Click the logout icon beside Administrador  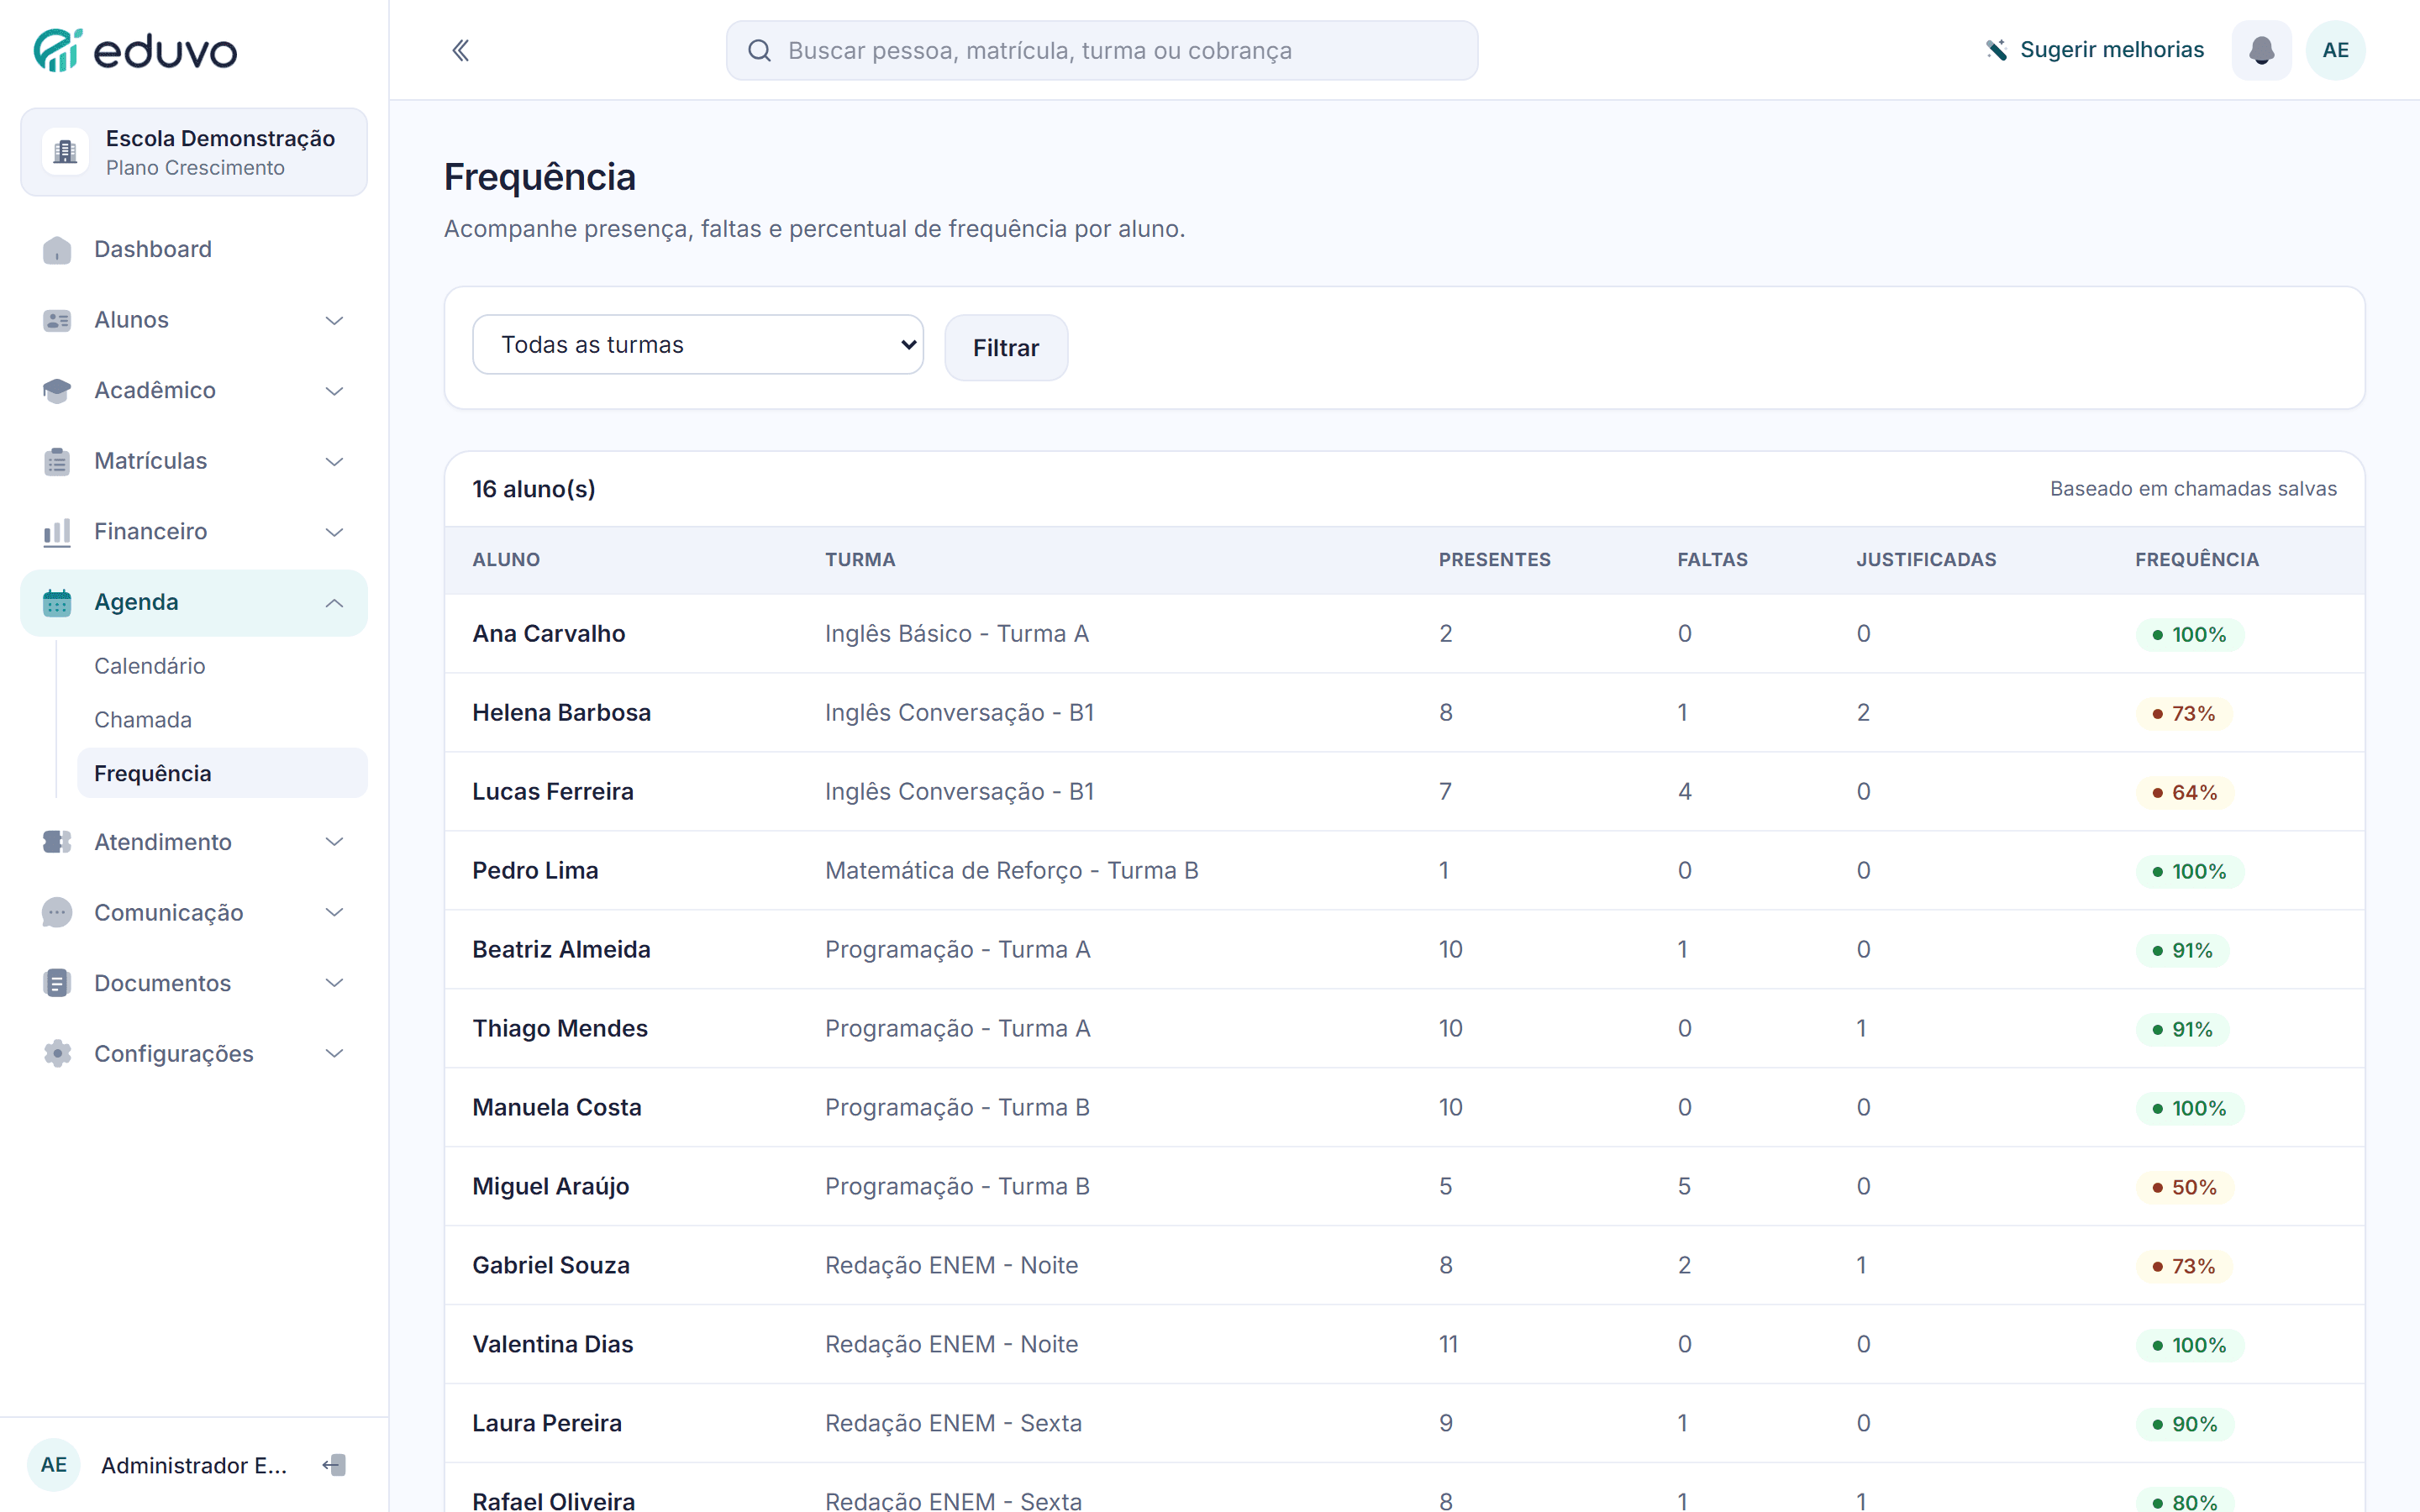click(x=334, y=1465)
